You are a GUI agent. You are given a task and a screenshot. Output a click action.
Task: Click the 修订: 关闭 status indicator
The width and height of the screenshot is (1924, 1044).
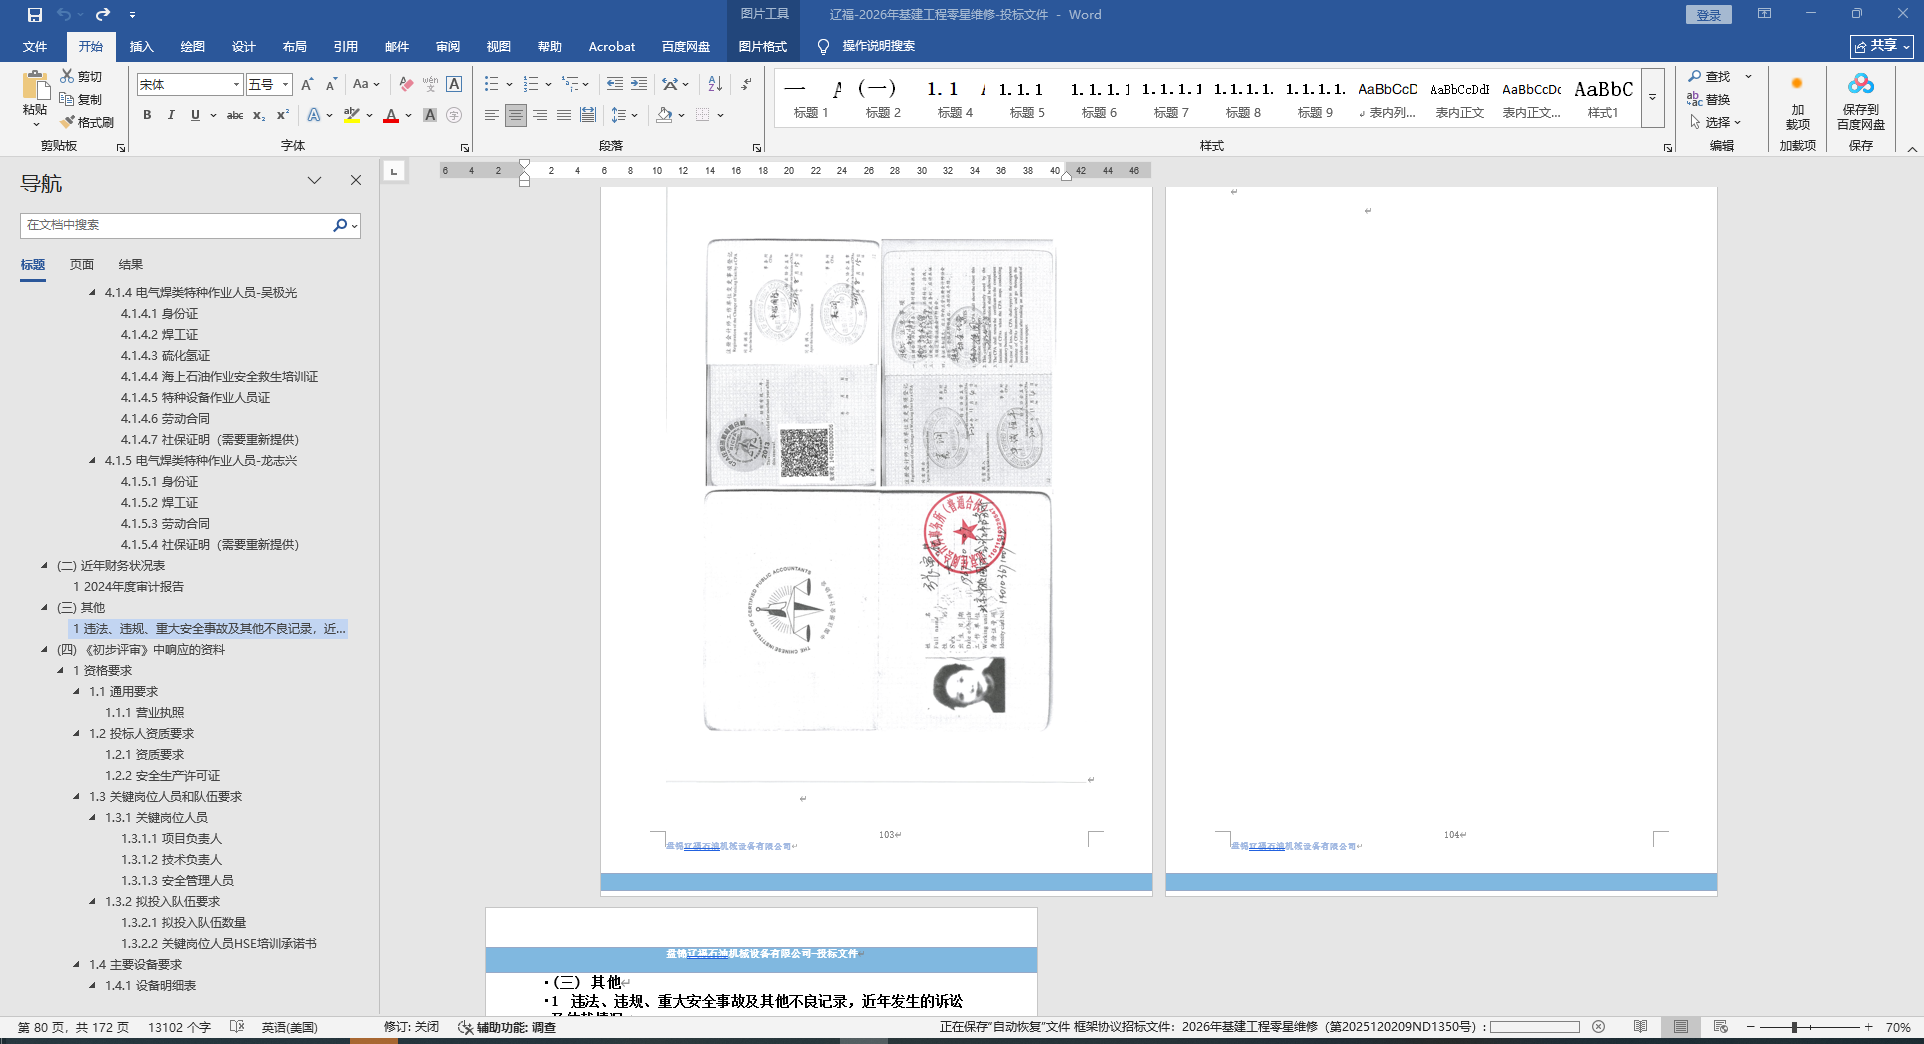pyautogui.click(x=411, y=1027)
